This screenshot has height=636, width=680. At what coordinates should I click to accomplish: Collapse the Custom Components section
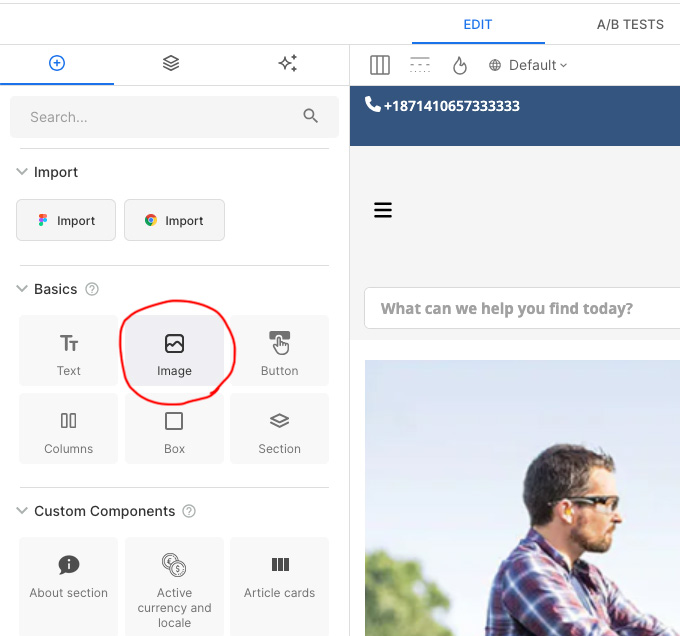(x=22, y=511)
